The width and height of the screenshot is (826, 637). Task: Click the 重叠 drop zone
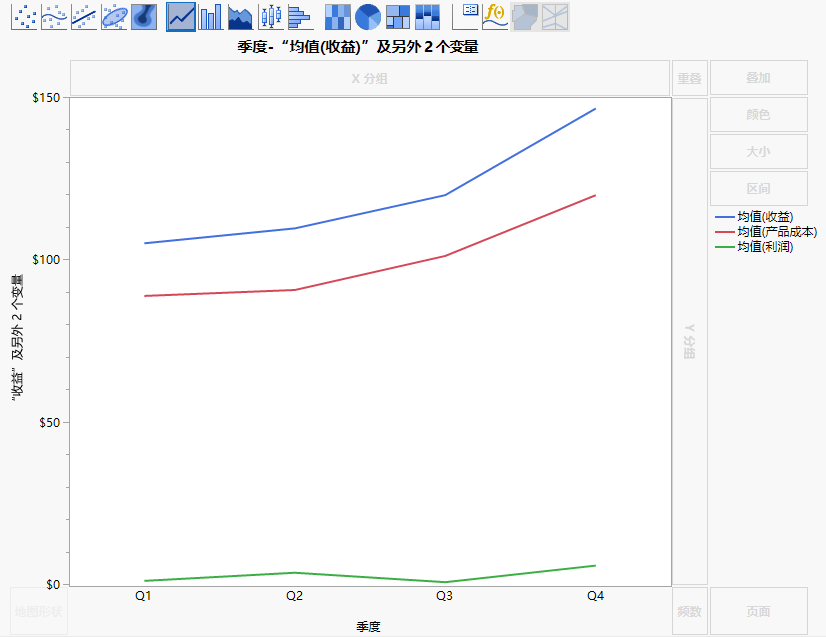(x=690, y=79)
